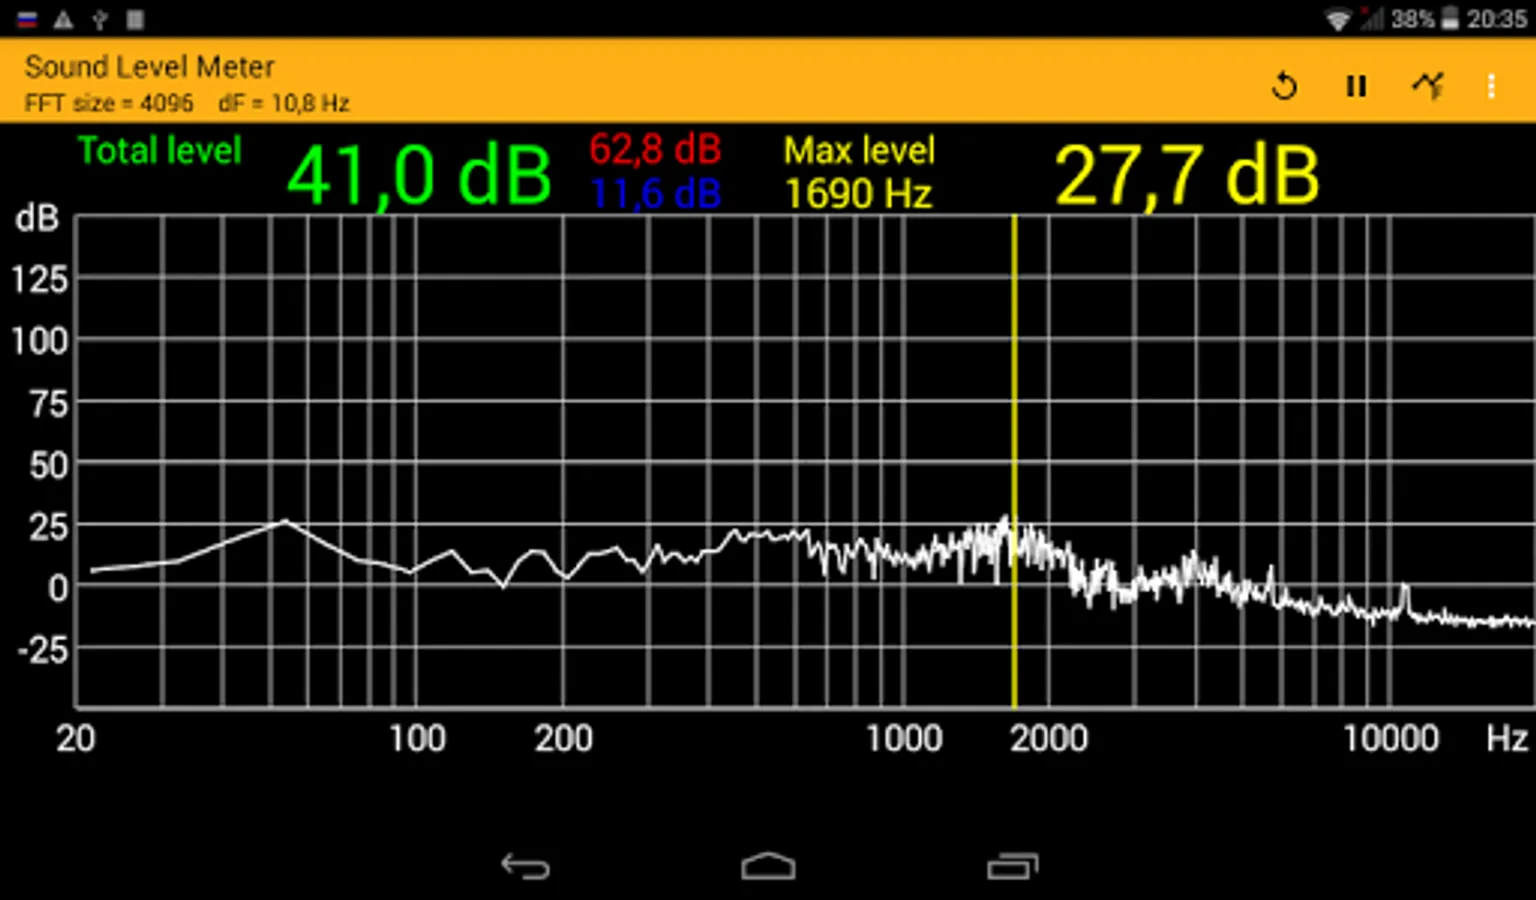This screenshot has height=900, width=1536.
Task: Tap the 100 frequency axis label
Action: [416, 739]
